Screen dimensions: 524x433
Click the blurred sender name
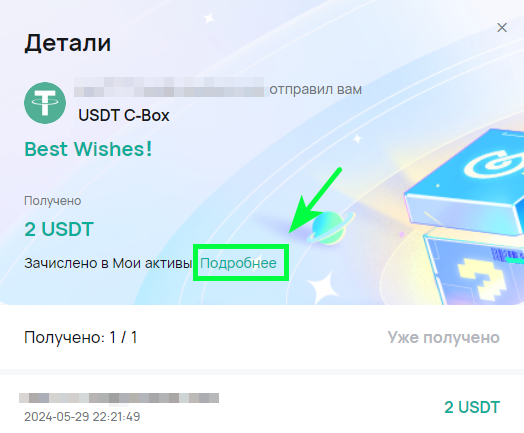pyautogui.click(x=171, y=87)
